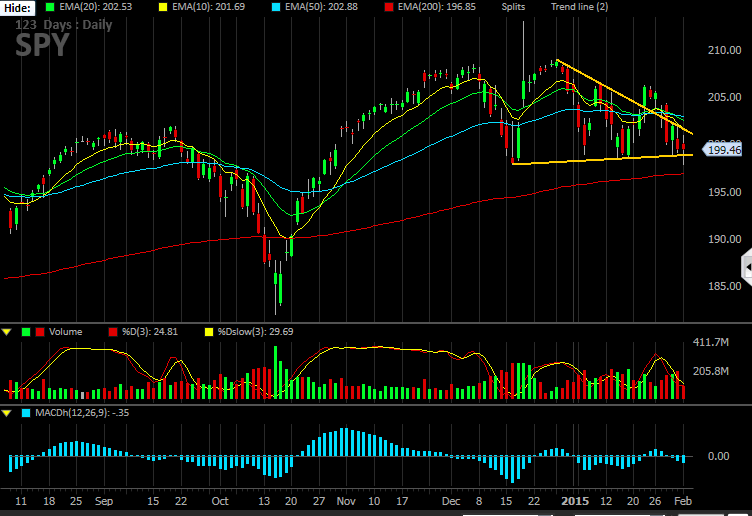Click the cyan EMA(50) color swatch

tap(276, 7)
